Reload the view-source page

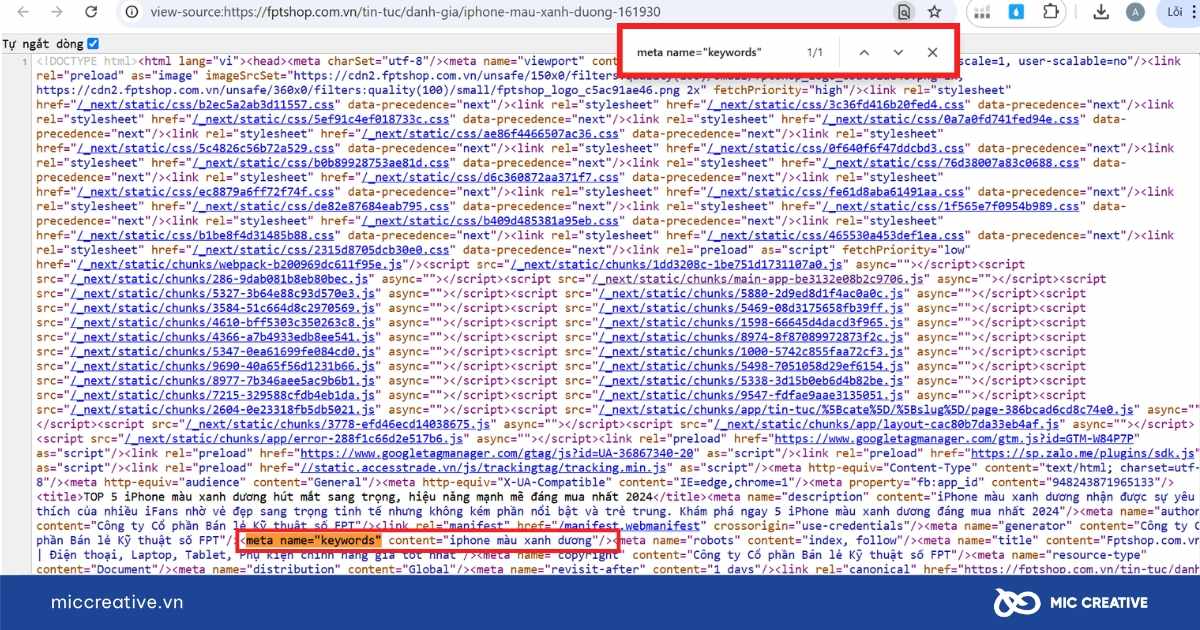coord(93,12)
